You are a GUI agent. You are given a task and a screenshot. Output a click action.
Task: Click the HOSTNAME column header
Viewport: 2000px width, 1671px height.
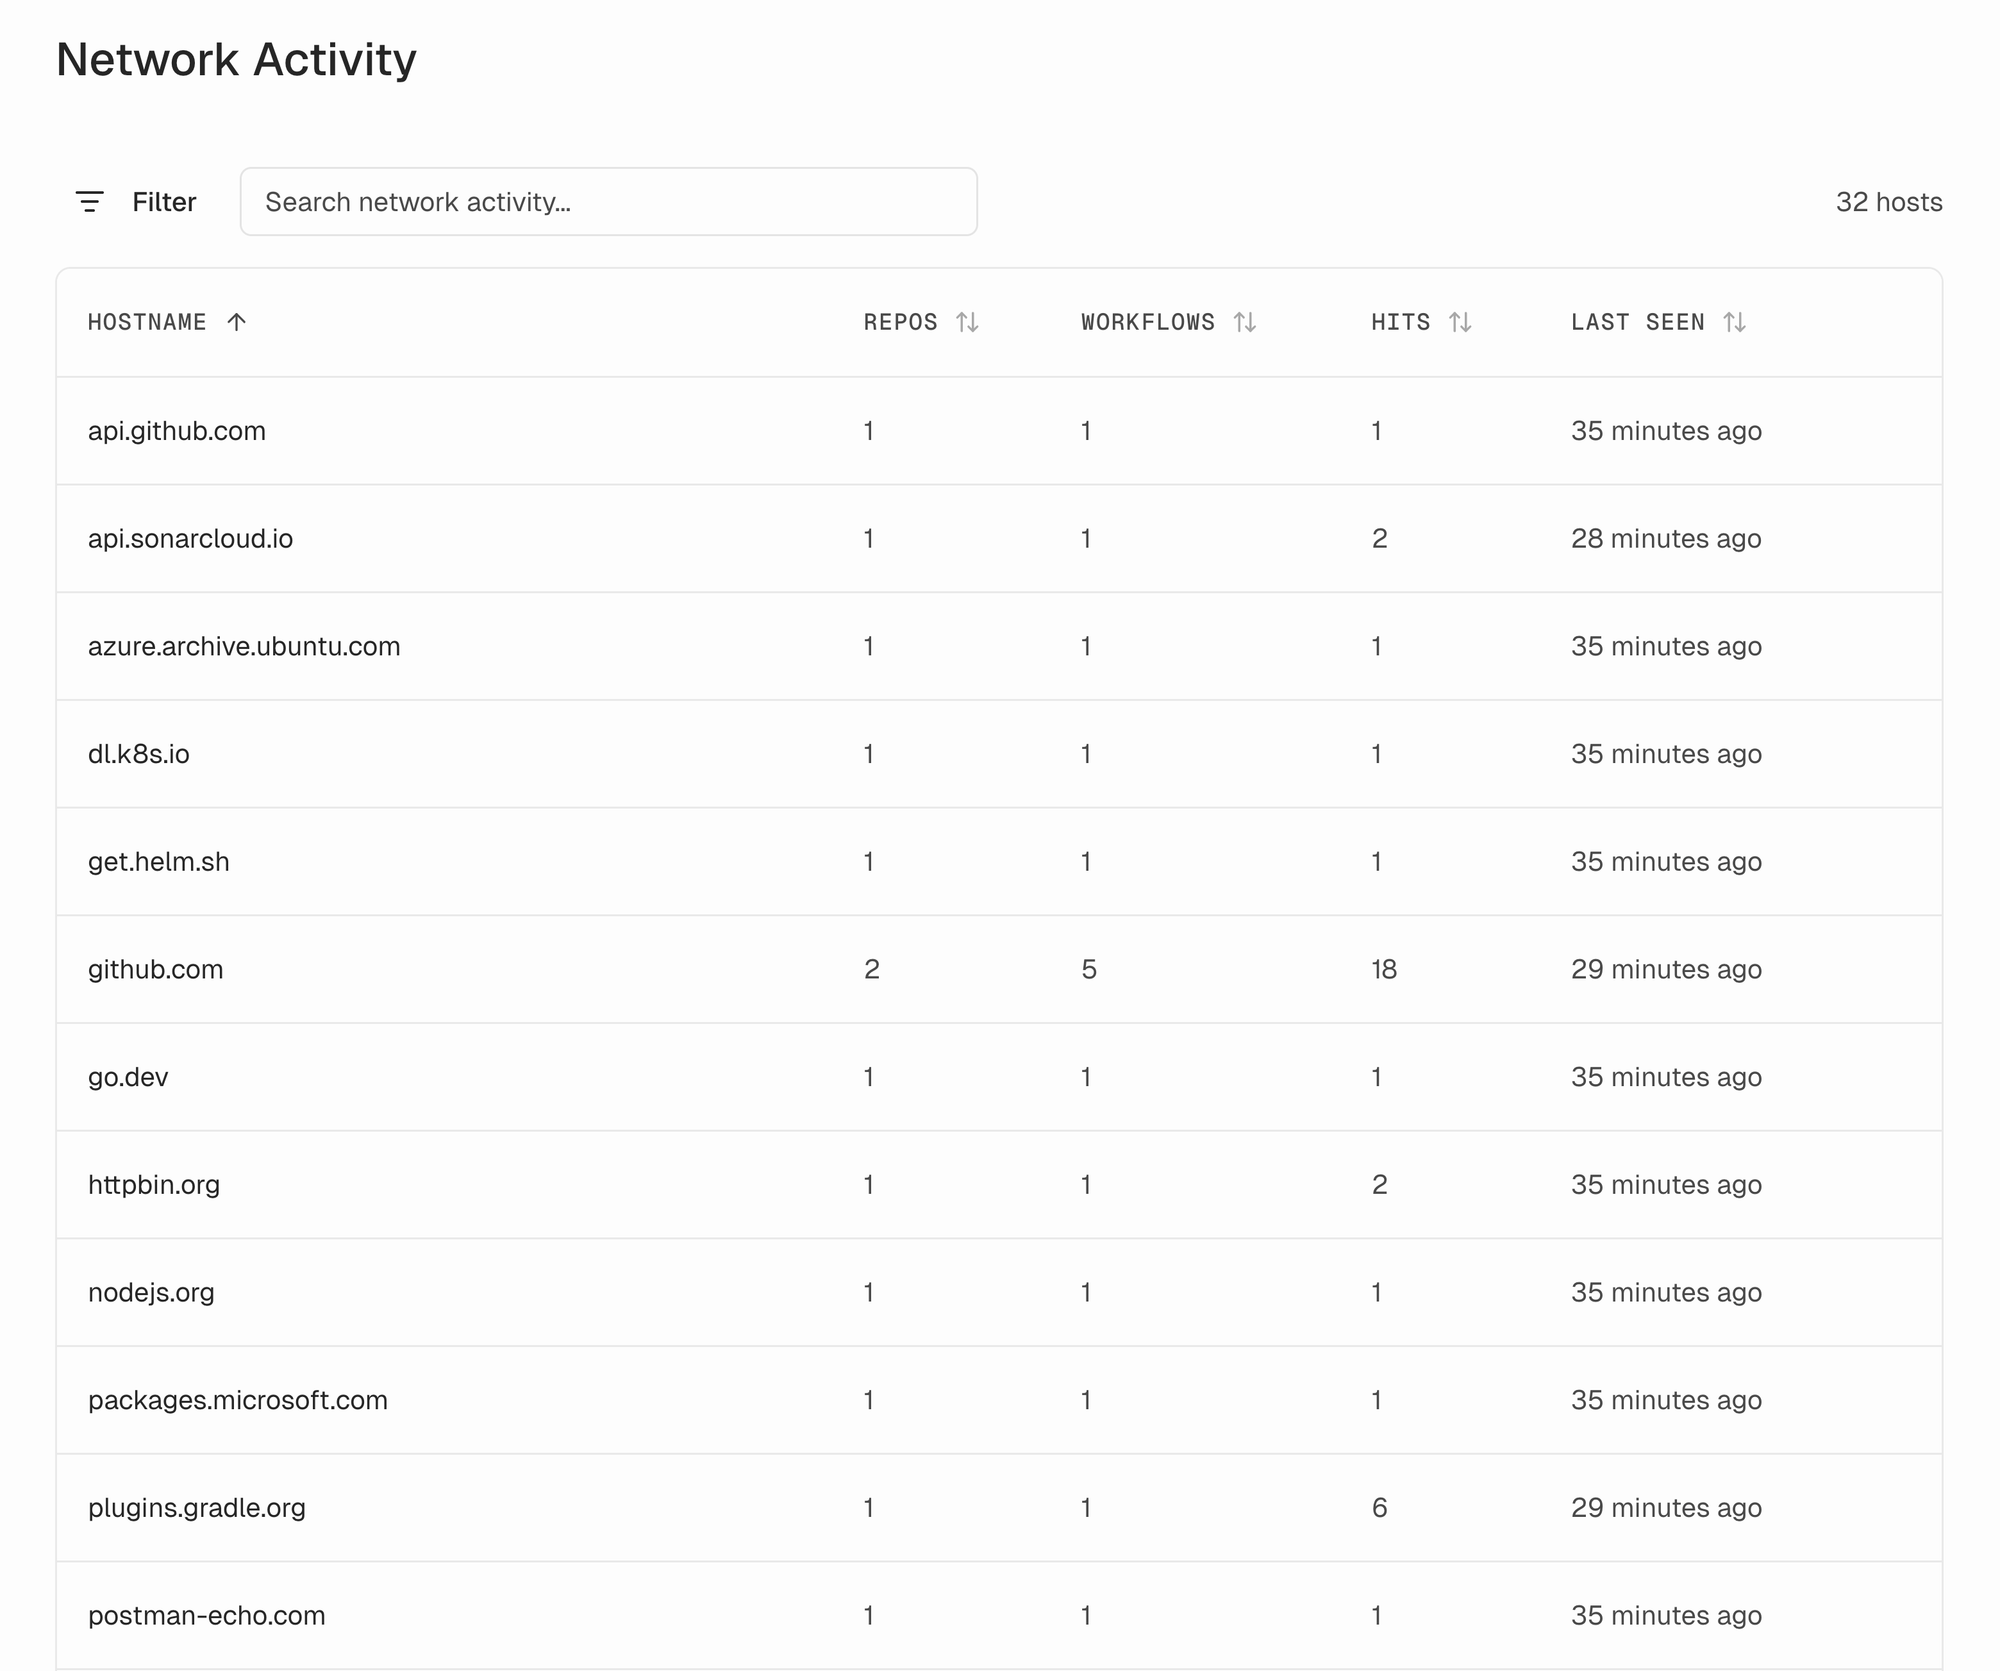point(147,322)
